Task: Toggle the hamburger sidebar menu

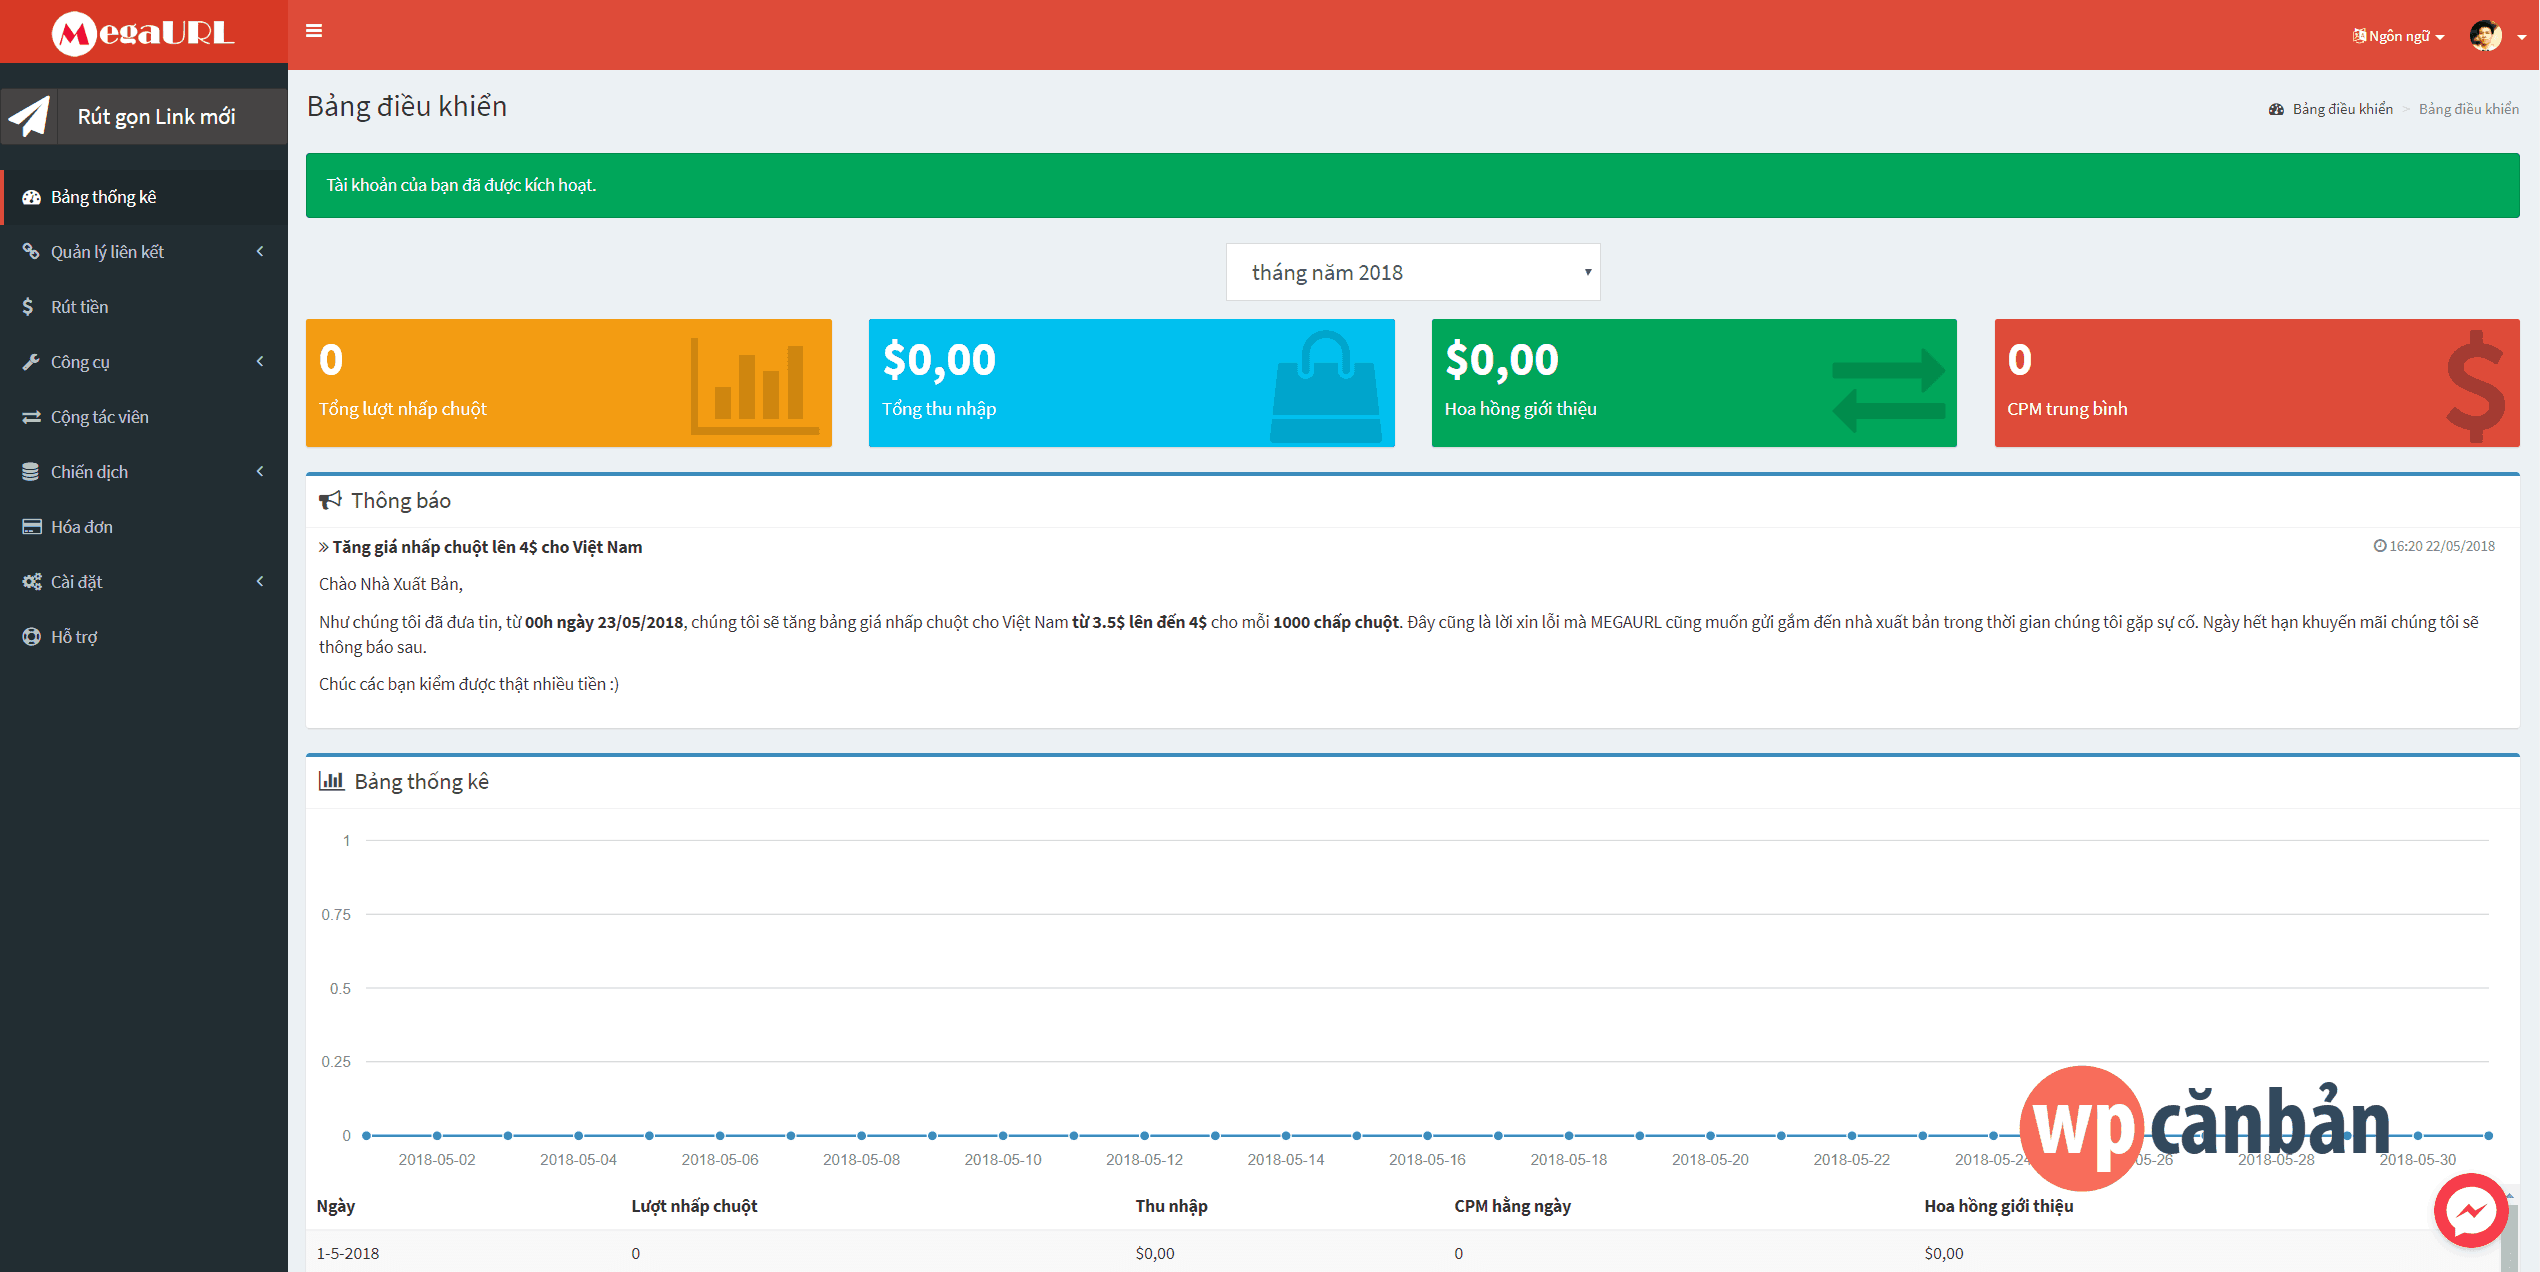Action: tap(314, 31)
